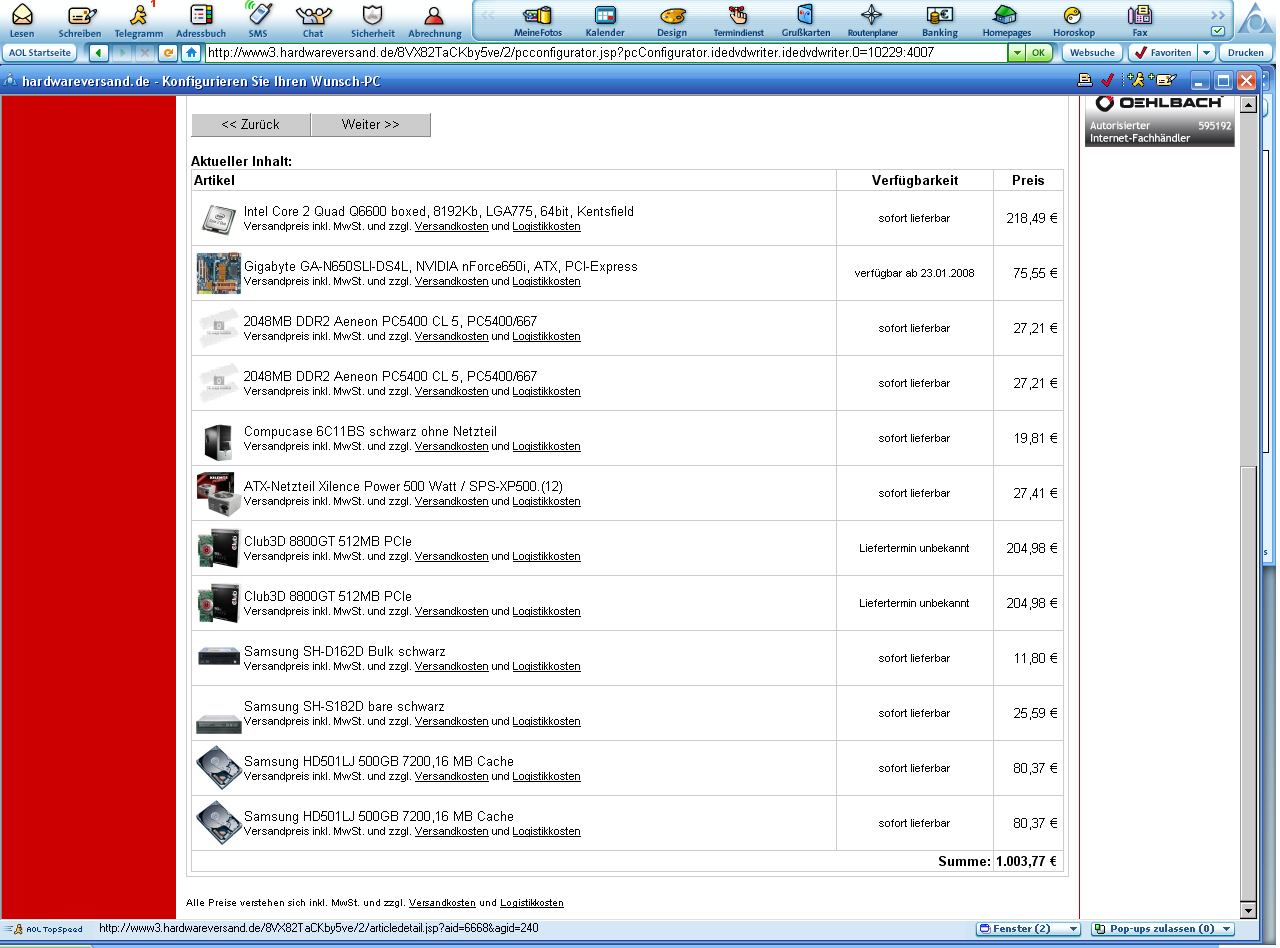This screenshot has height=948, width=1280.
Task: Open Telegramm messenger icon
Action: [139, 15]
